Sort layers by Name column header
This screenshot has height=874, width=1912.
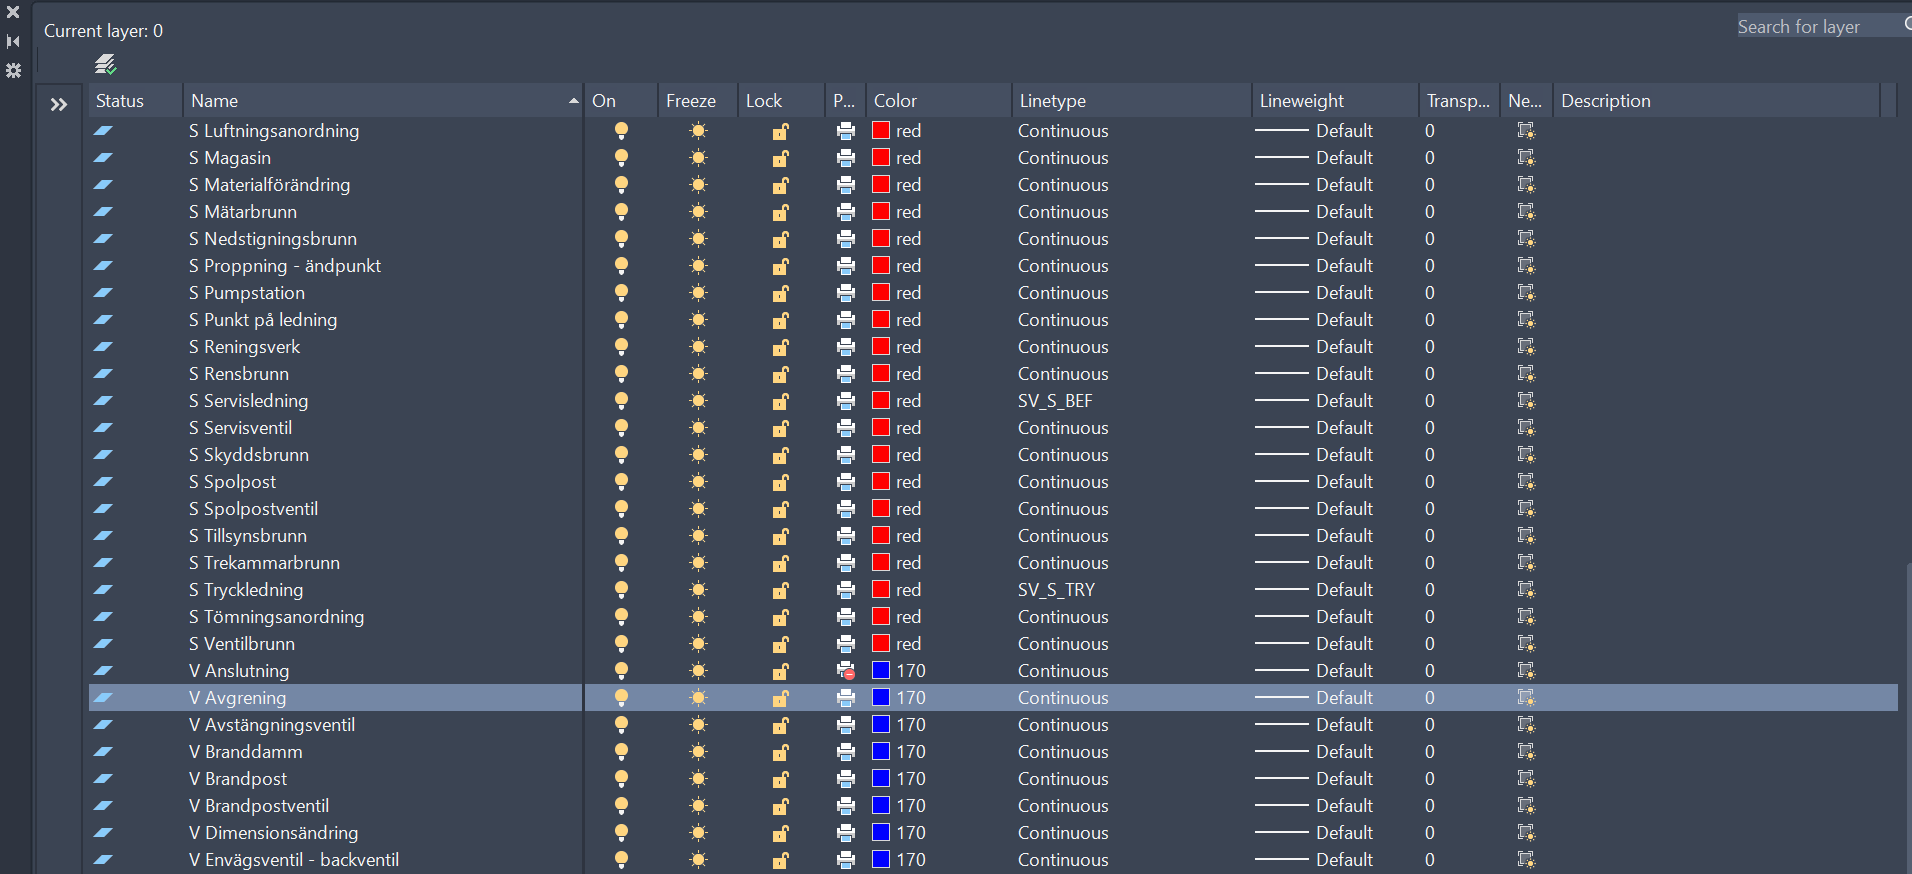380,101
